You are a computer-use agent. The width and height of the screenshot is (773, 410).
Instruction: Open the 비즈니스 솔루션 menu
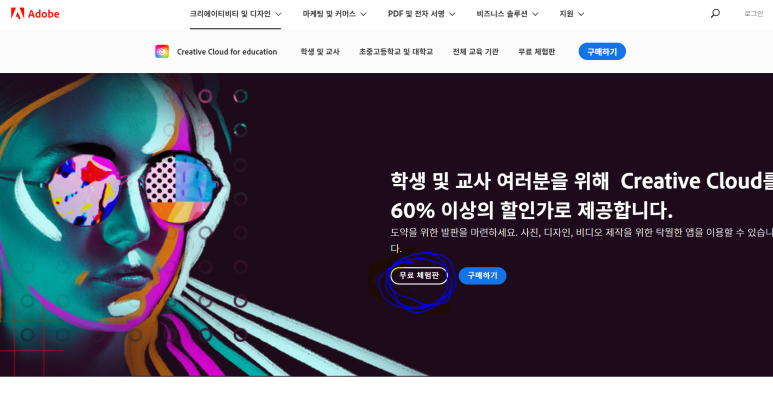pyautogui.click(x=502, y=14)
